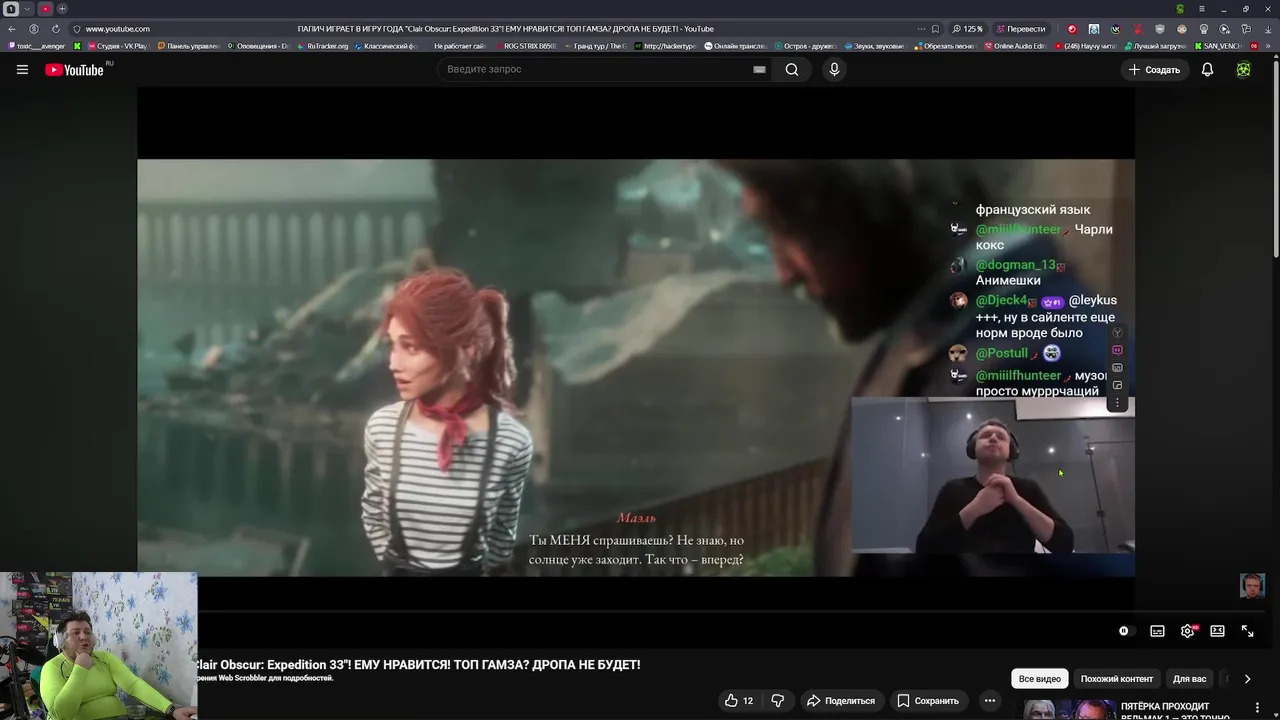The image size is (1280, 720).
Task: Dislike the video
Action: (777, 701)
